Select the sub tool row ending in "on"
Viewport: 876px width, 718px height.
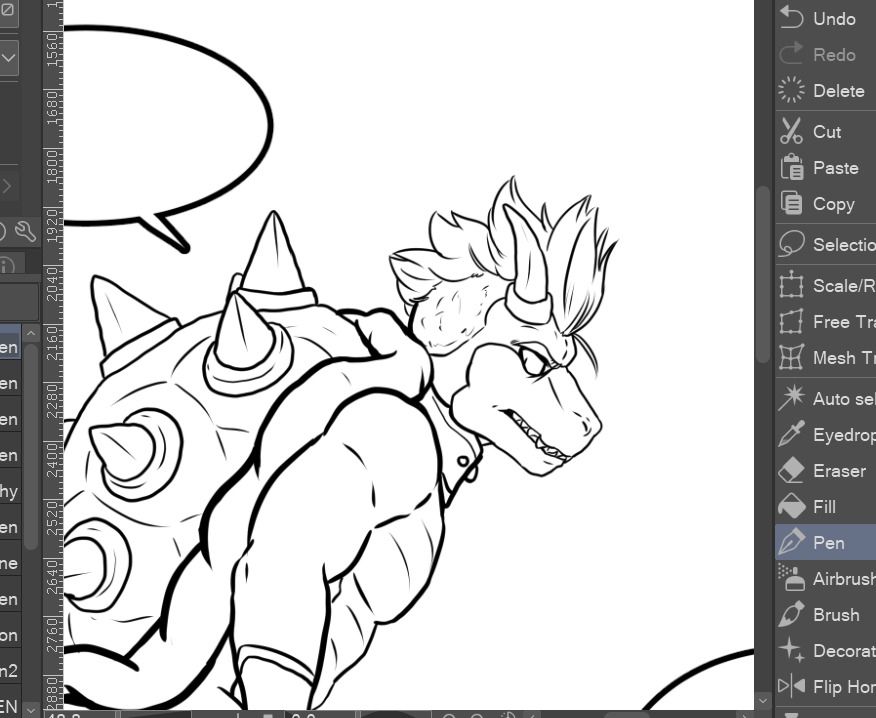point(11,635)
